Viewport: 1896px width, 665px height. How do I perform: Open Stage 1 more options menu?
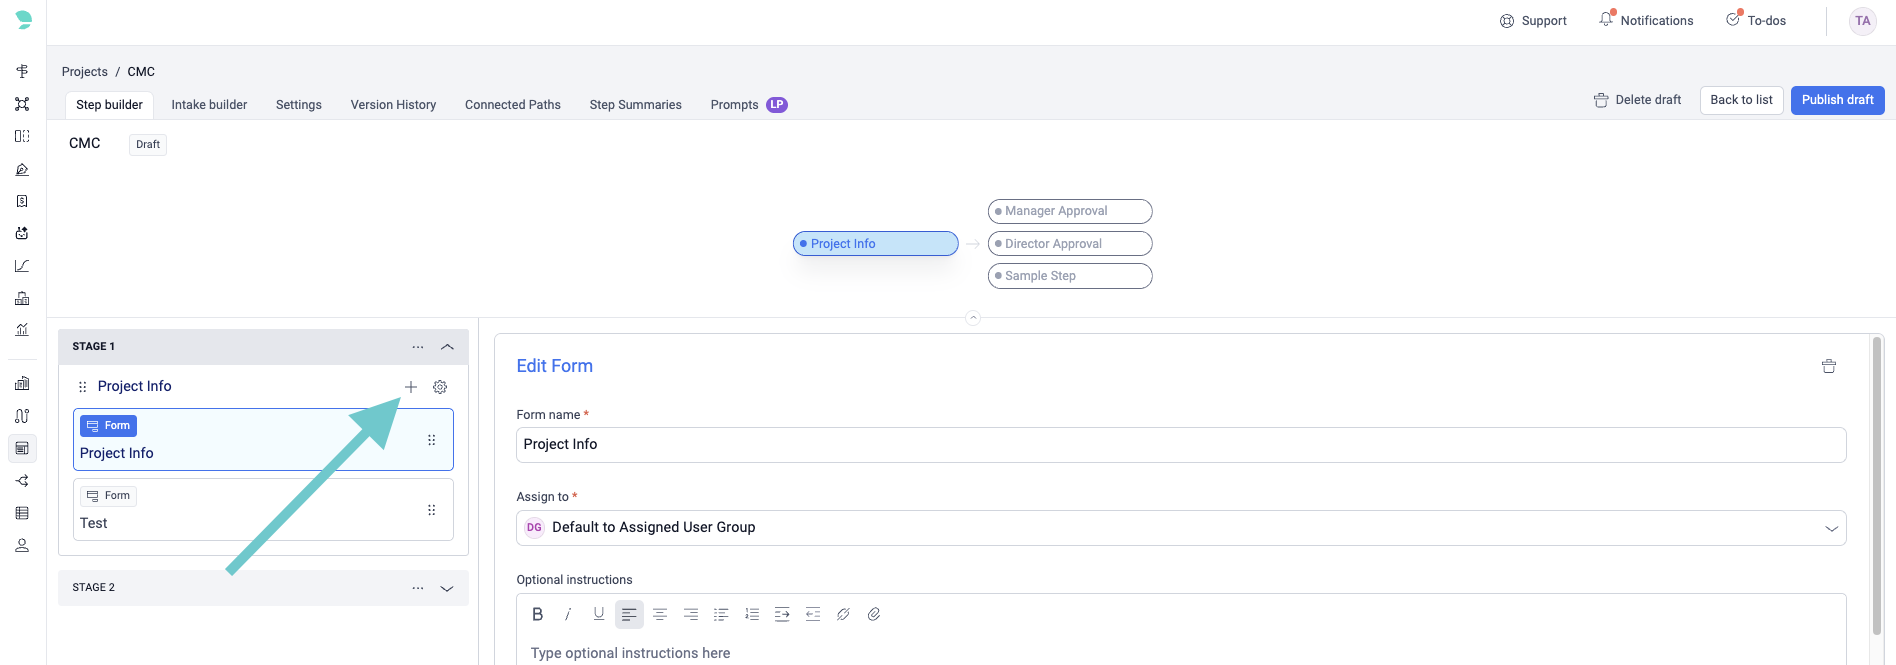(418, 347)
